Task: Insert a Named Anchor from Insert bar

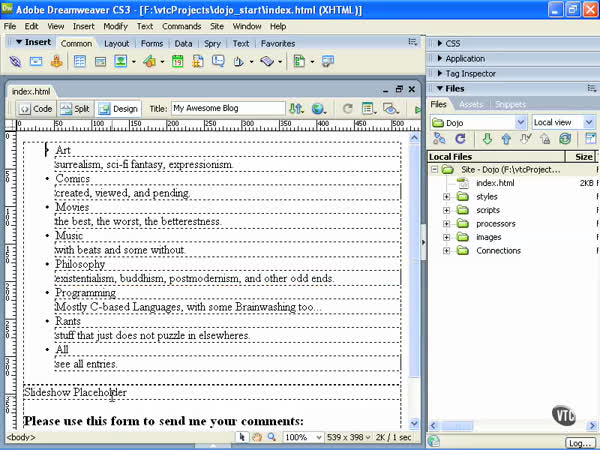Action: [57, 62]
